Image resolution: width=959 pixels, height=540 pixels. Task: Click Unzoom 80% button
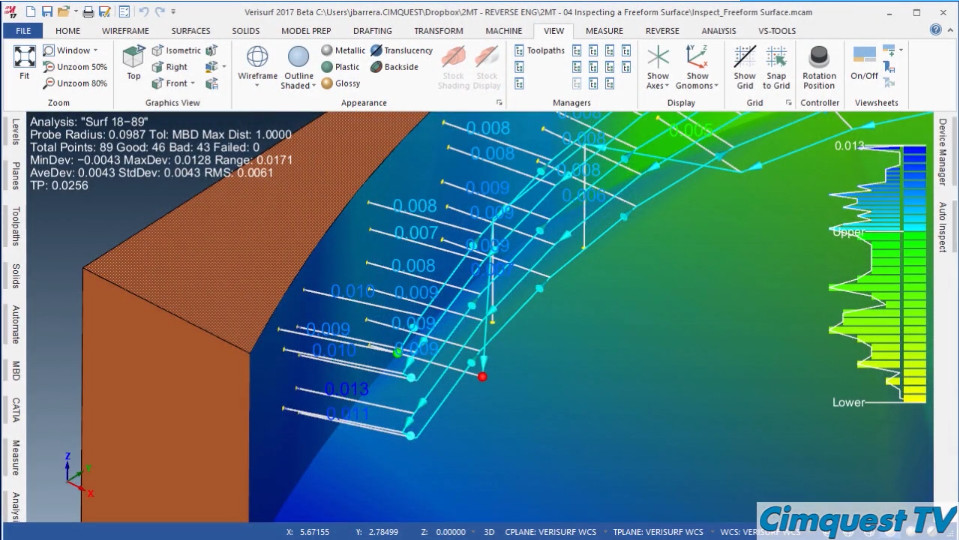coord(75,83)
